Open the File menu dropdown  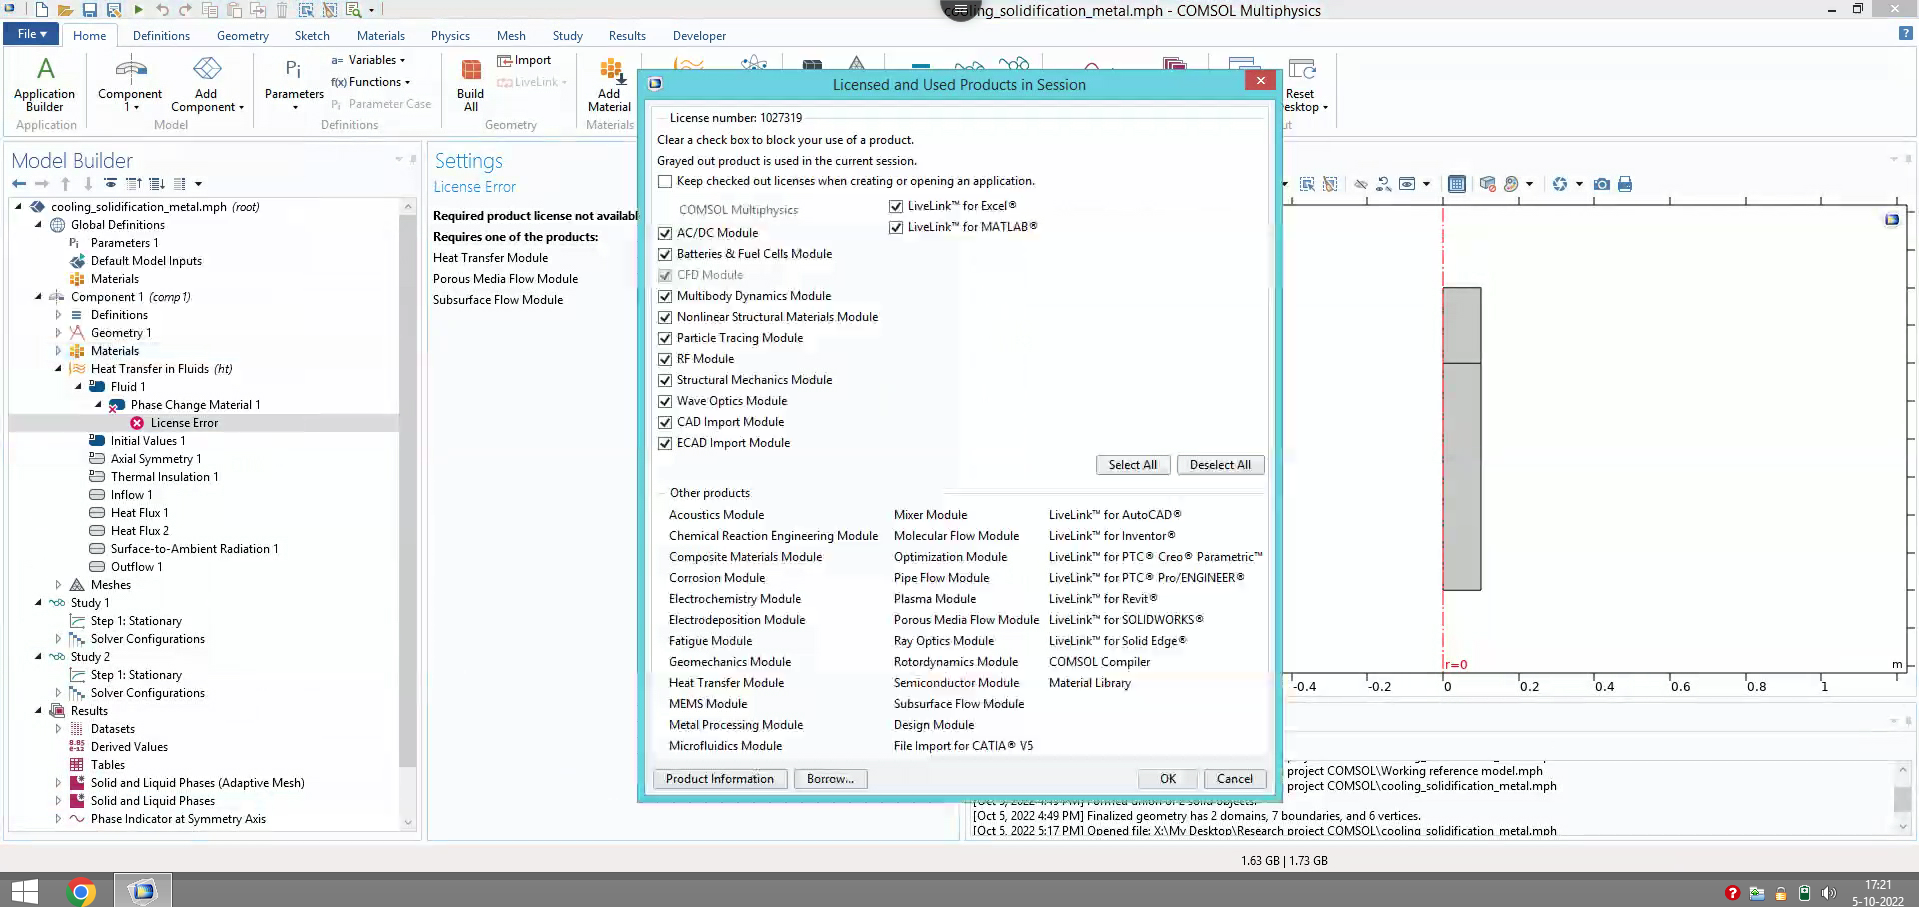click(x=31, y=34)
